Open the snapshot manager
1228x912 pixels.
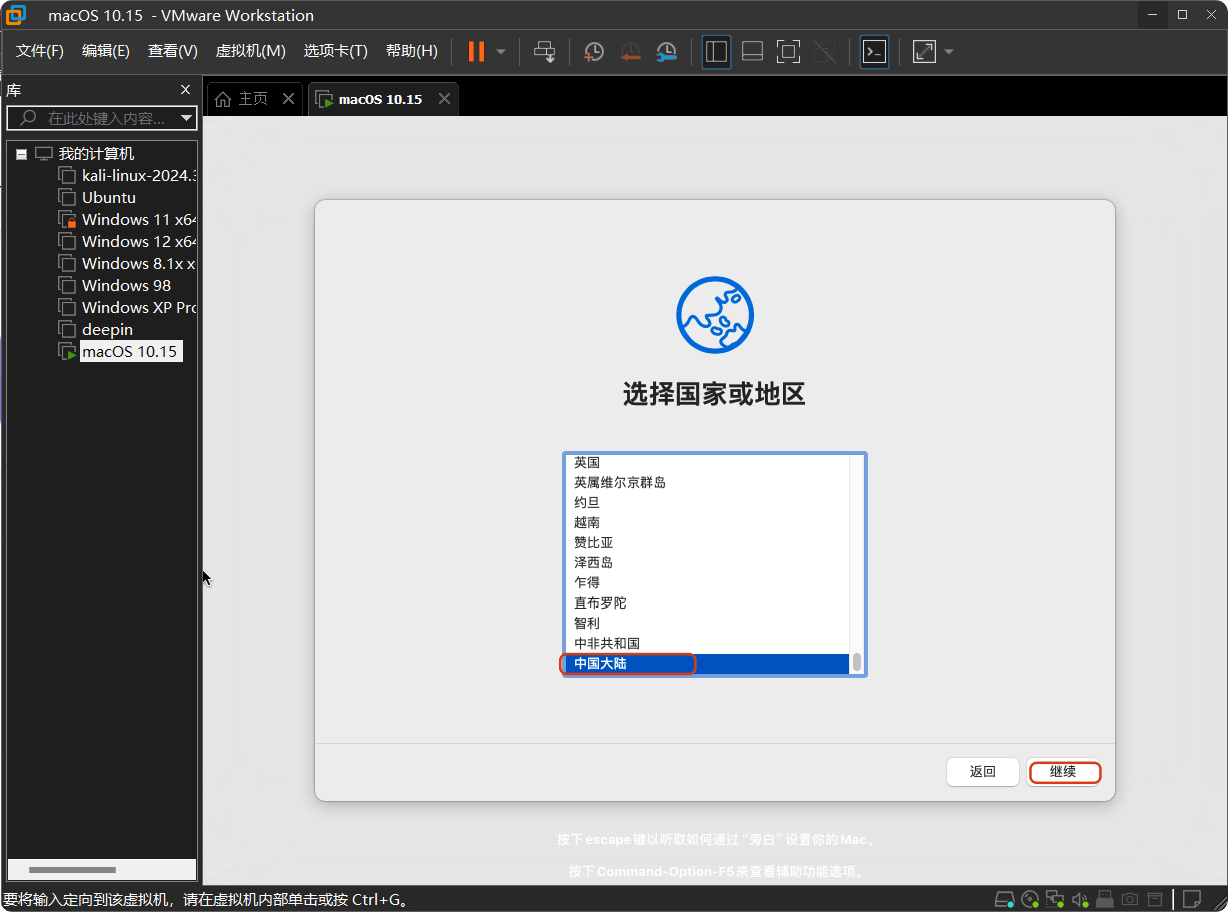(666, 51)
